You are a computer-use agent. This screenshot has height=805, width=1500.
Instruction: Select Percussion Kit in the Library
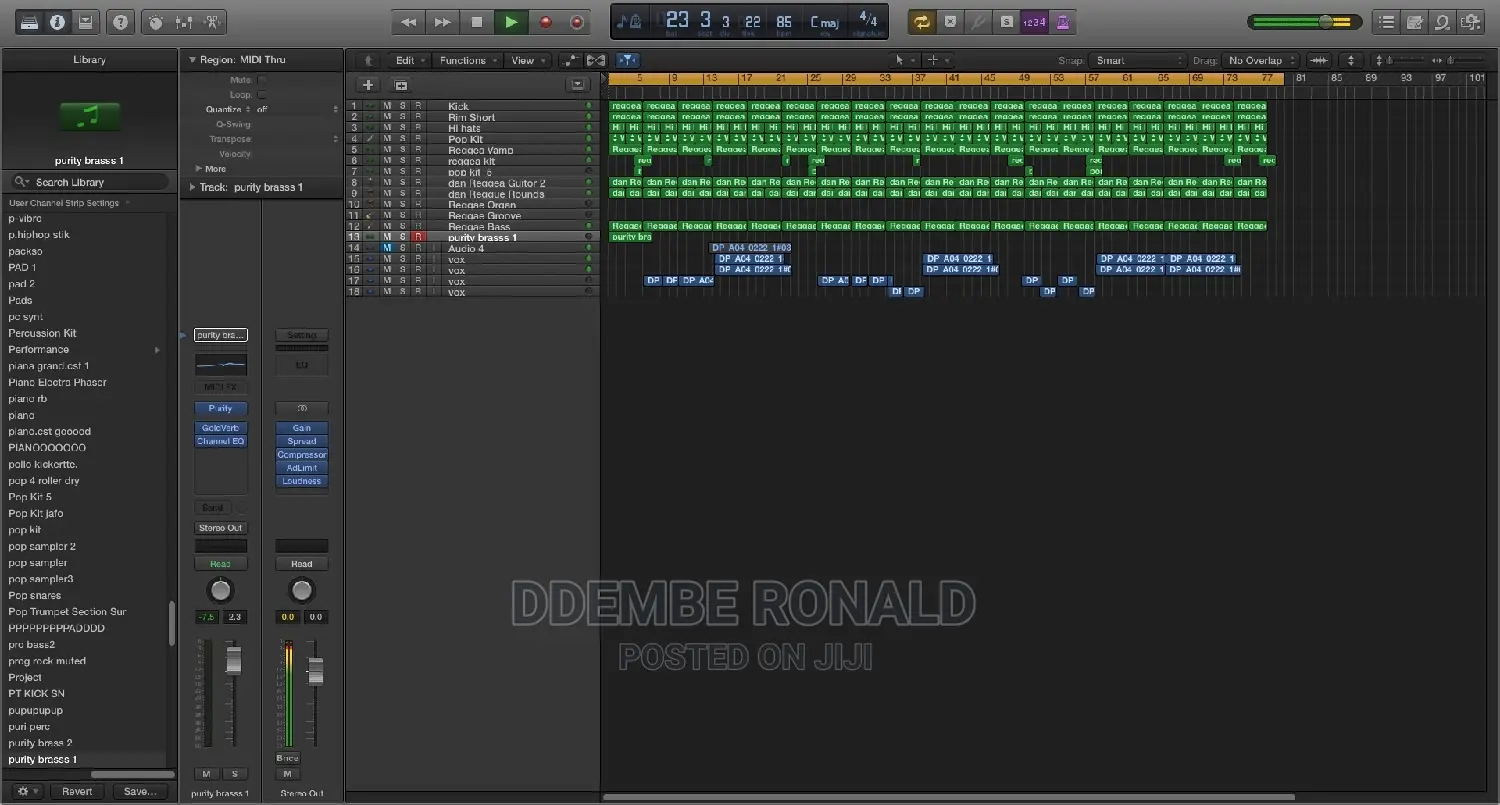(42, 333)
